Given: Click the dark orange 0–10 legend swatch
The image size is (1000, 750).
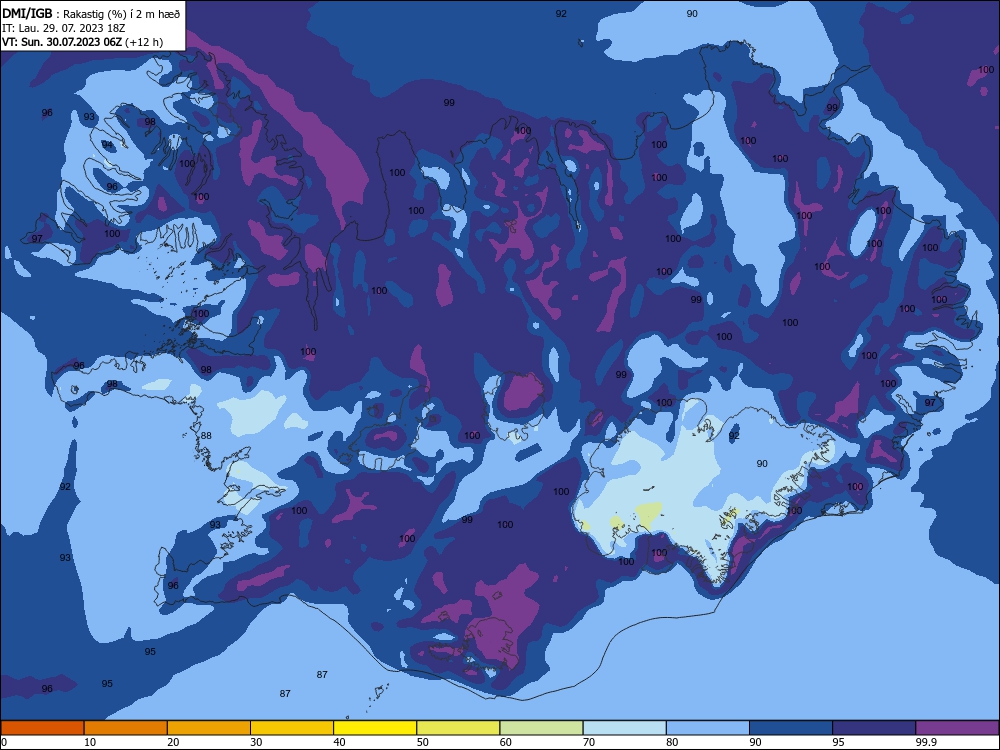Looking at the screenshot, I should tap(42, 728).
